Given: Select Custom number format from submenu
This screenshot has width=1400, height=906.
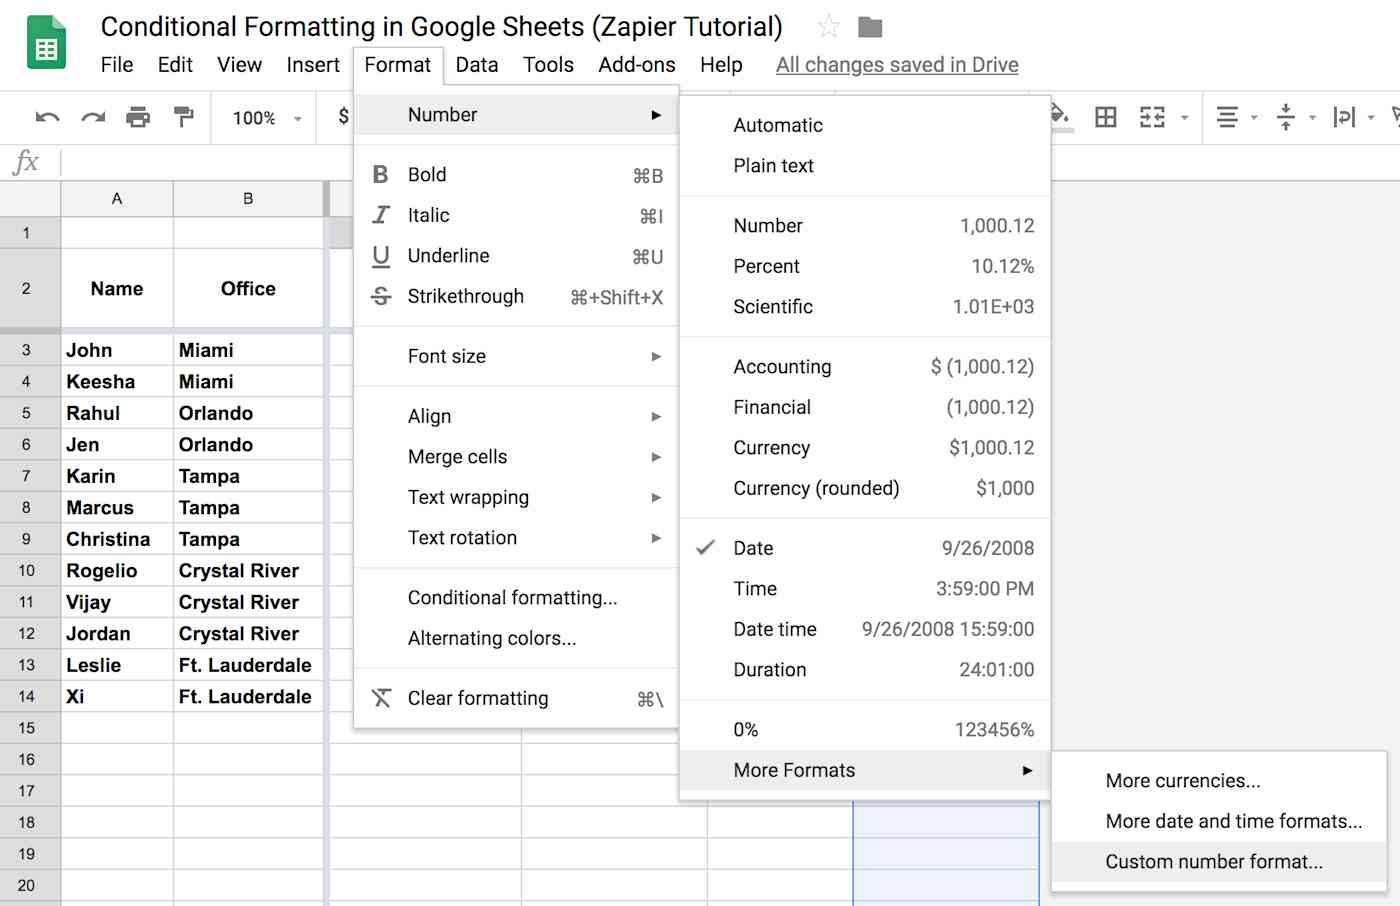Looking at the screenshot, I should coord(1213,861).
